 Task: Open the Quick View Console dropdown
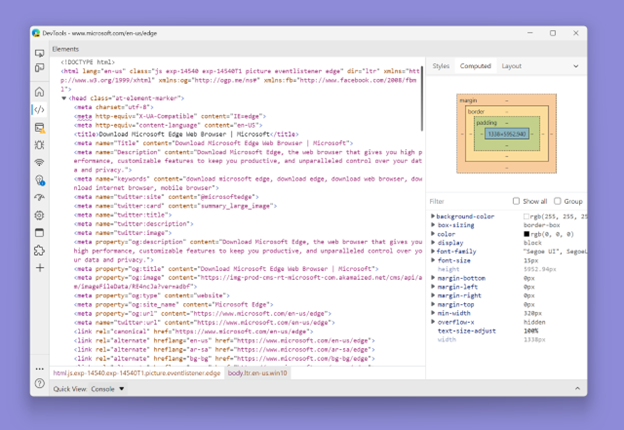[x=122, y=389]
